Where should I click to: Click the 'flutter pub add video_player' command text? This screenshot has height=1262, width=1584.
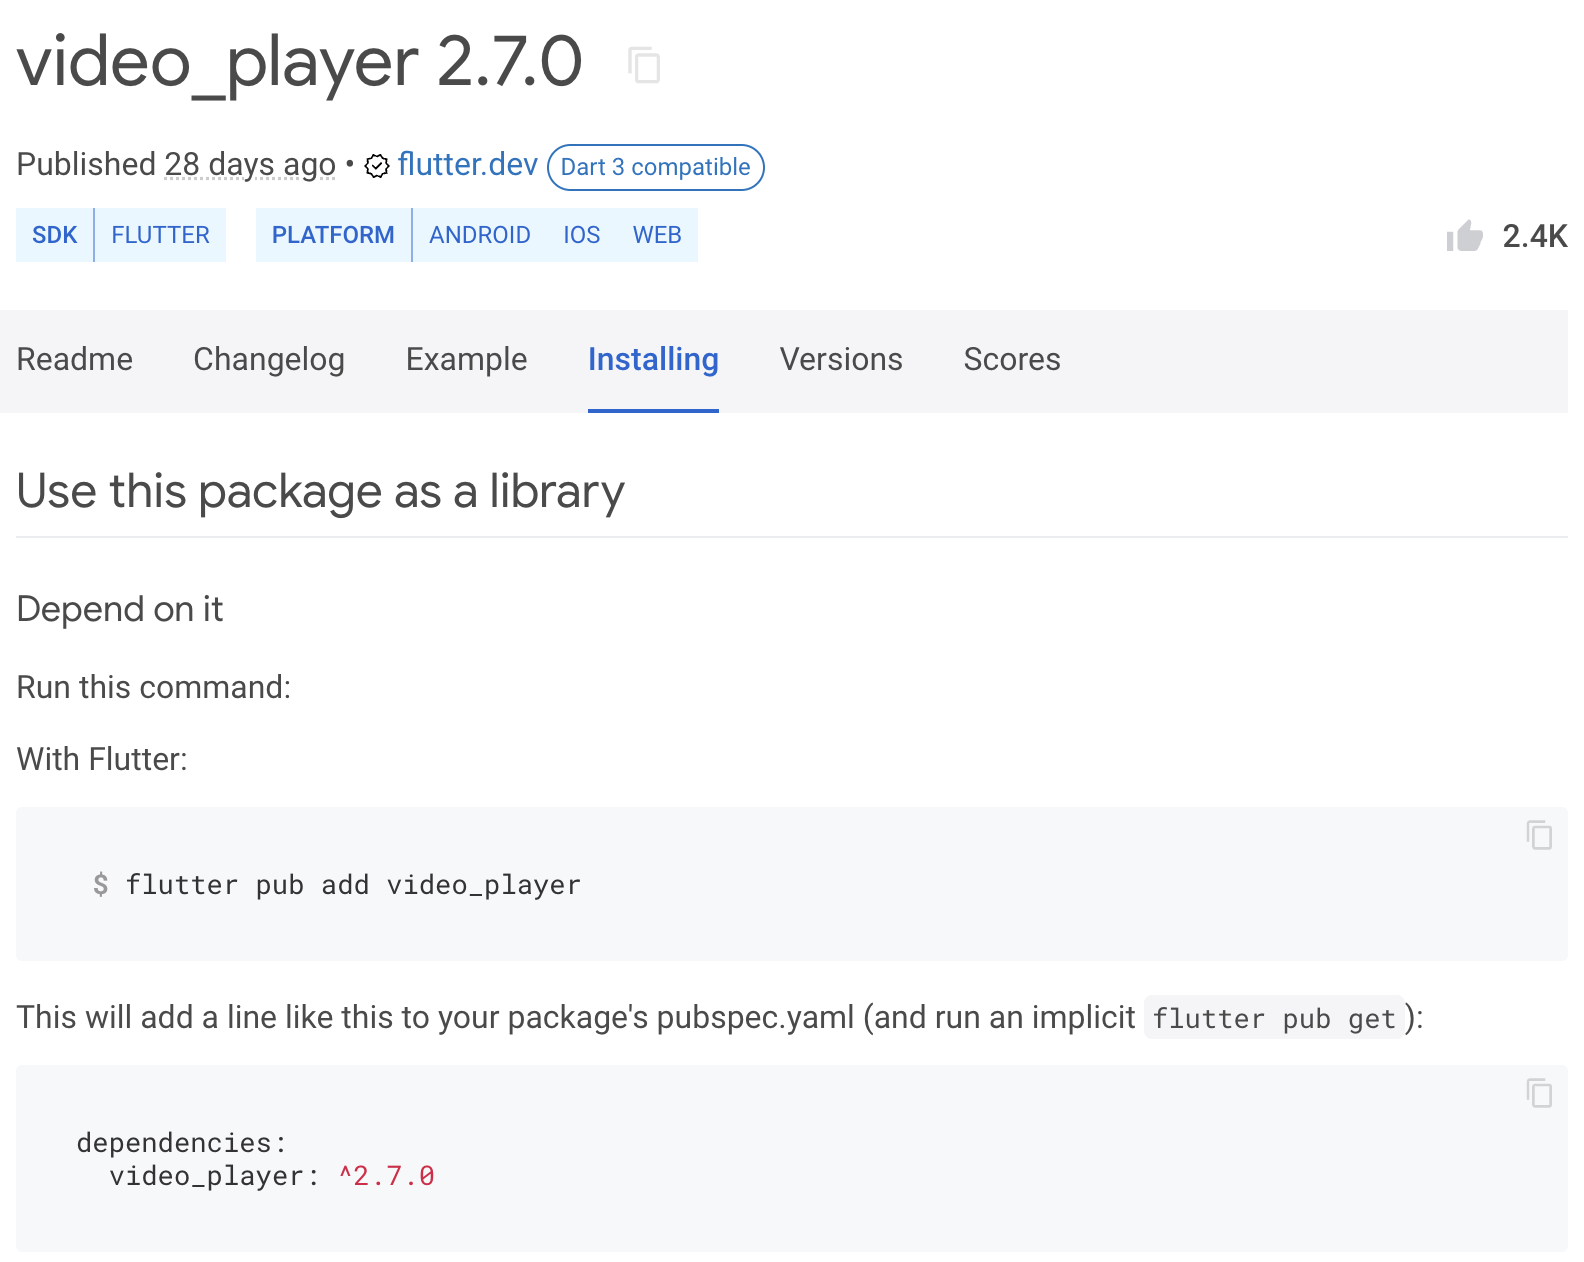coord(353,885)
